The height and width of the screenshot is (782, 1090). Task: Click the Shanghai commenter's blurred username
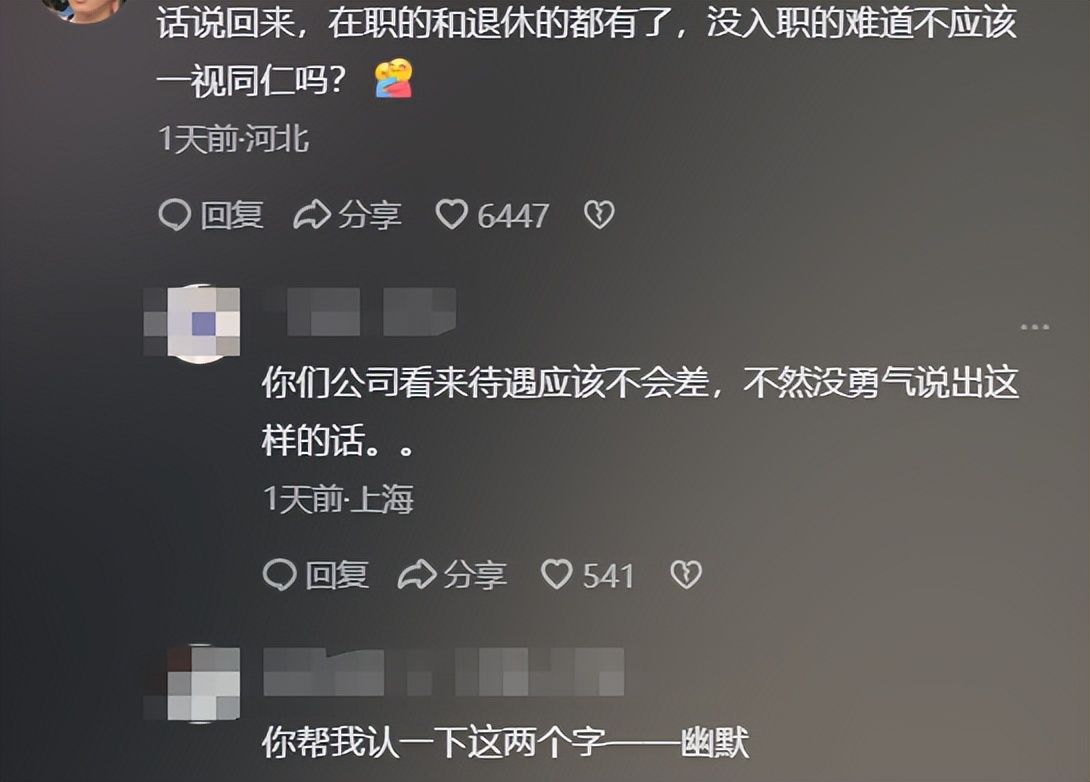[x=361, y=311]
